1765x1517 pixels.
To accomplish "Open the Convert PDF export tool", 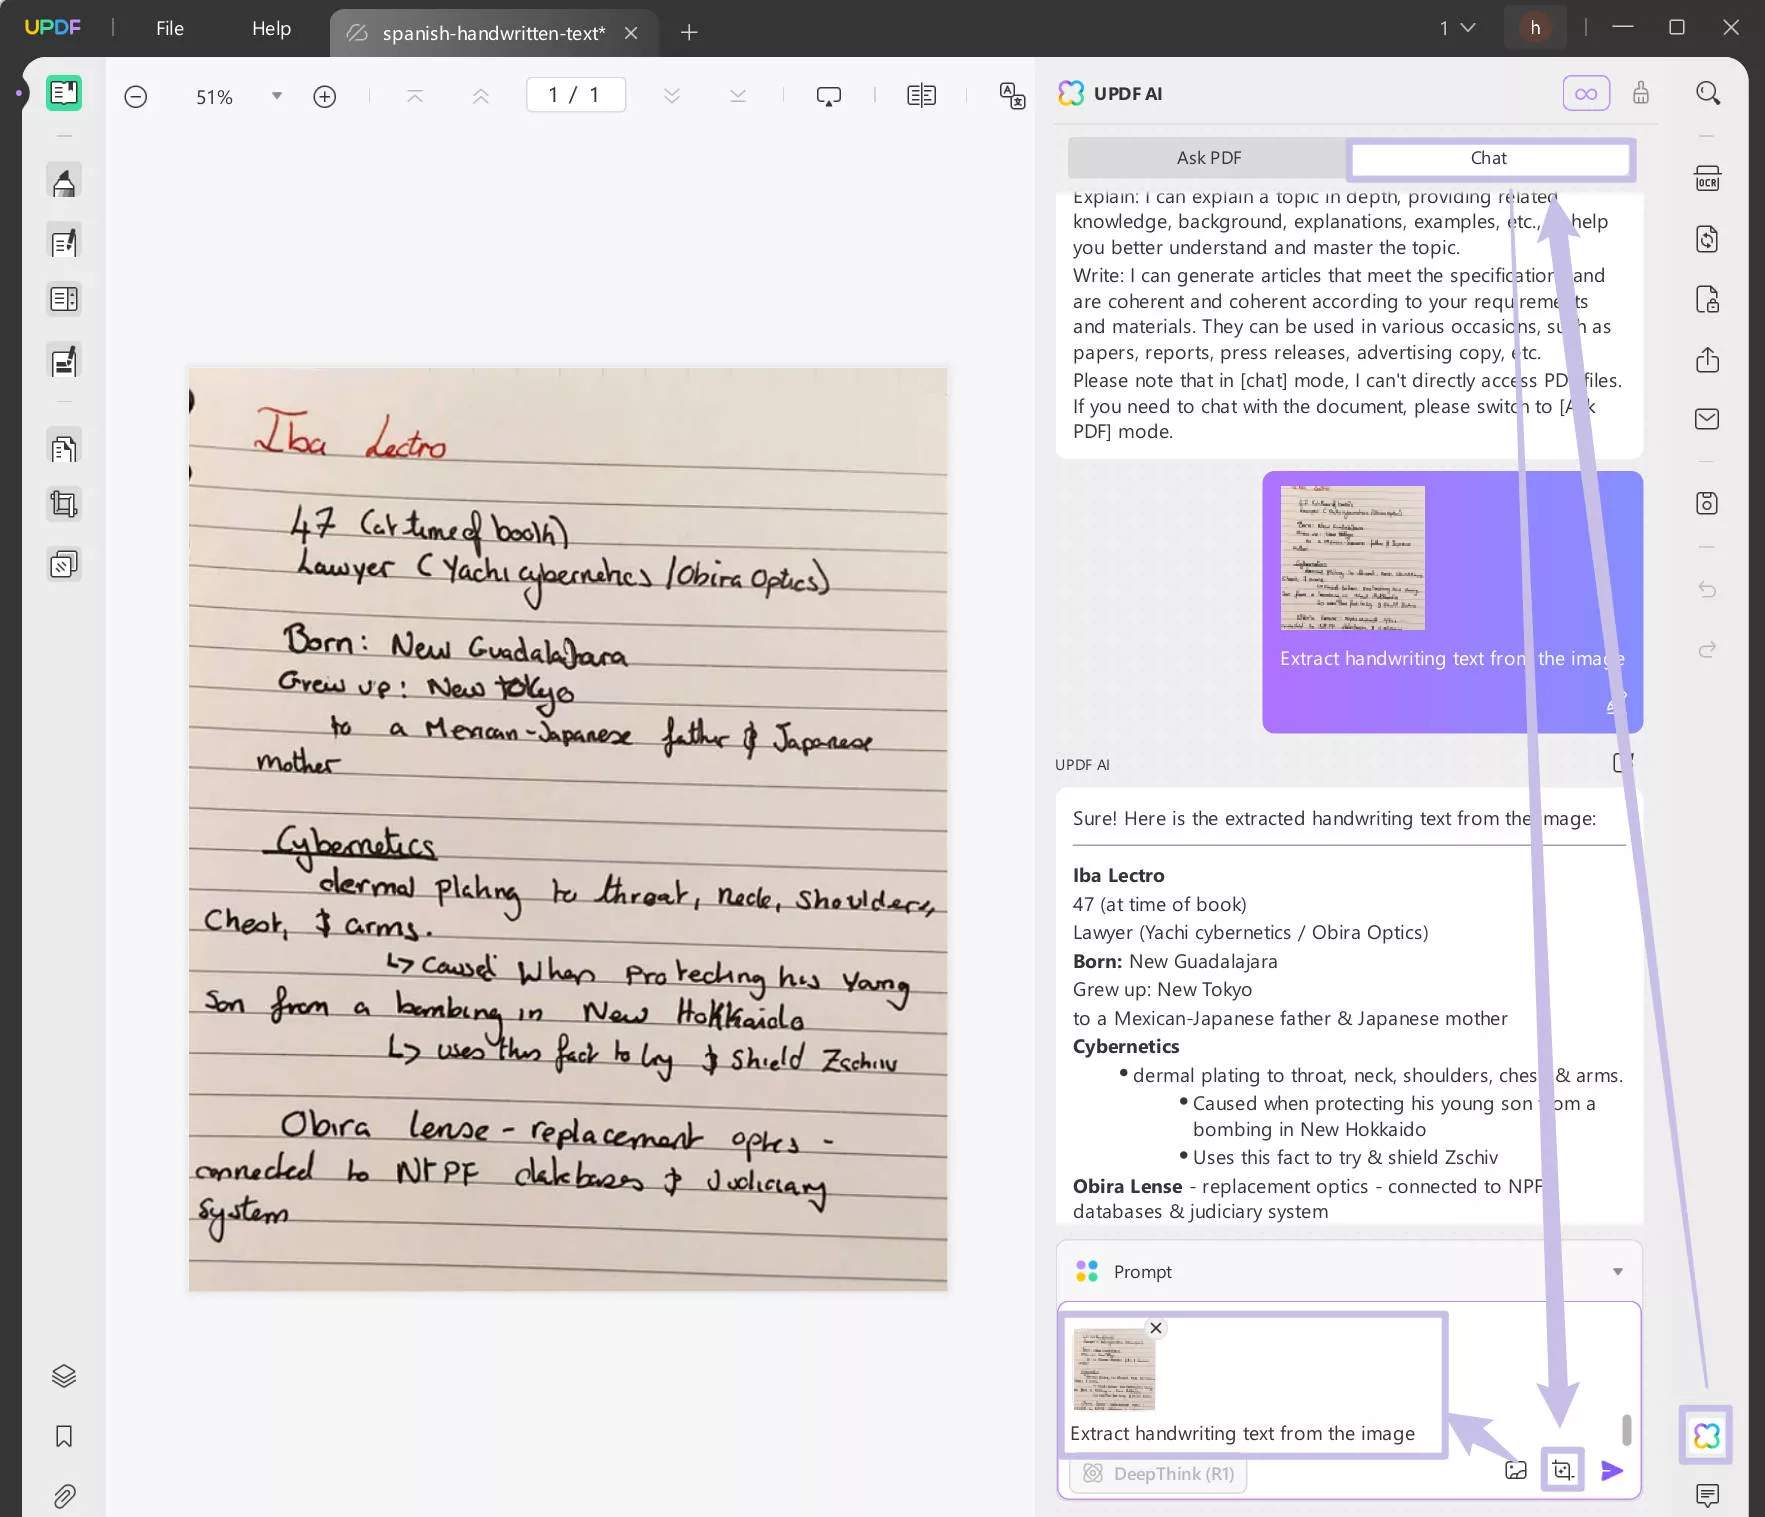I will pyautogui.click(x=1707, y=240).
